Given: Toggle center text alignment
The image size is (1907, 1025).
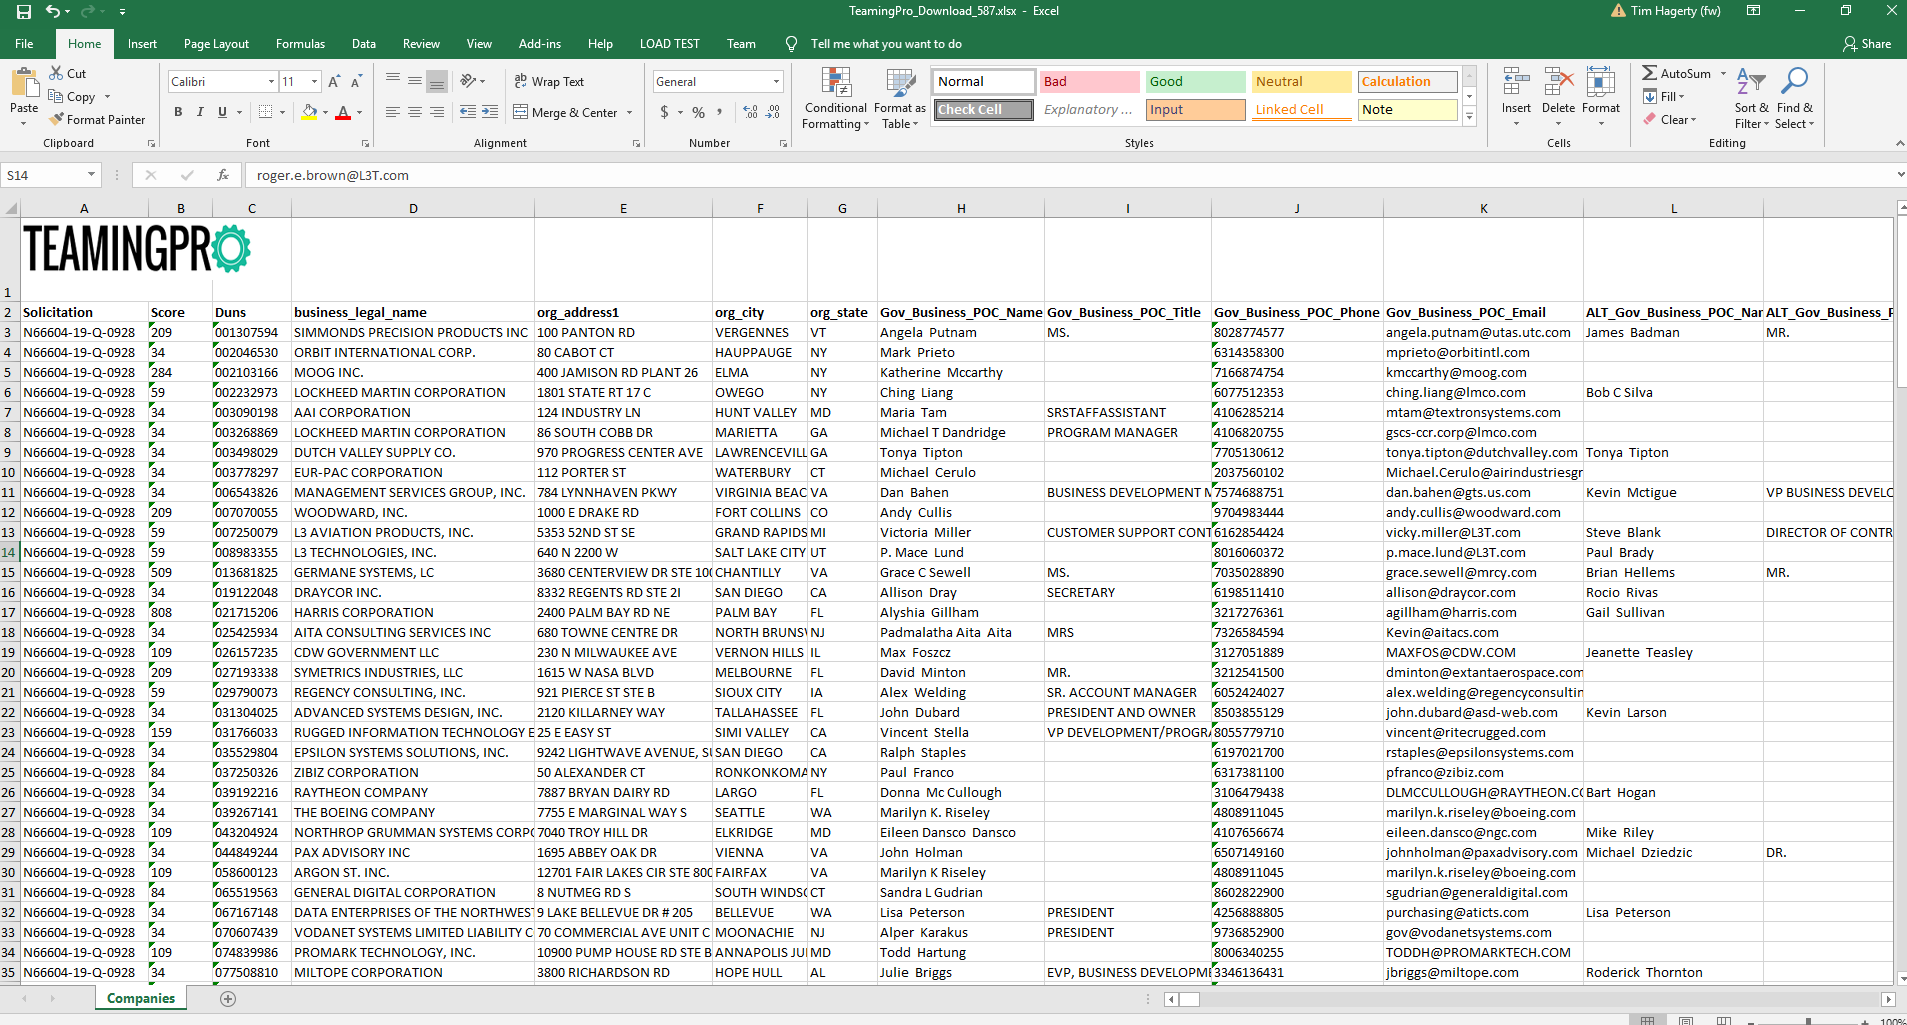Looking at the screenshot, I should click(x=415, y=112).
